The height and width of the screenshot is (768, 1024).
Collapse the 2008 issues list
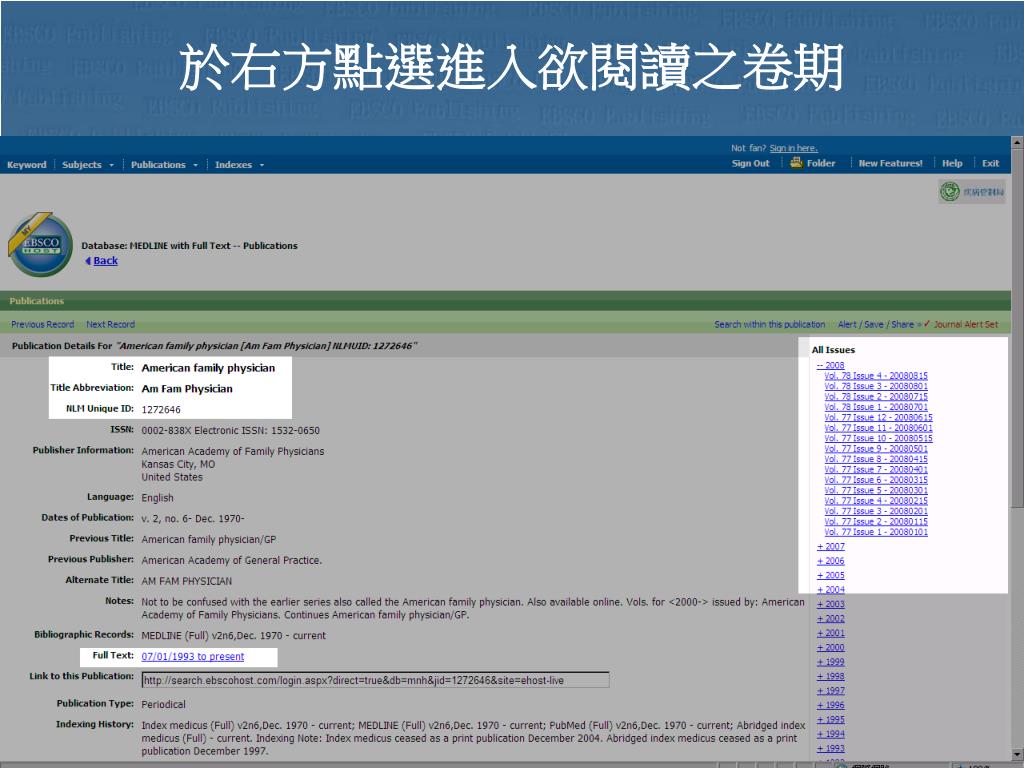tap(830, 365)
